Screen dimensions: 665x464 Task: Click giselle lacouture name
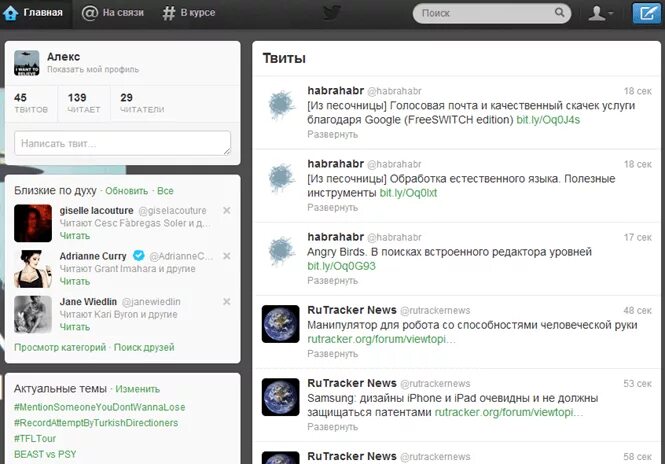96,210
